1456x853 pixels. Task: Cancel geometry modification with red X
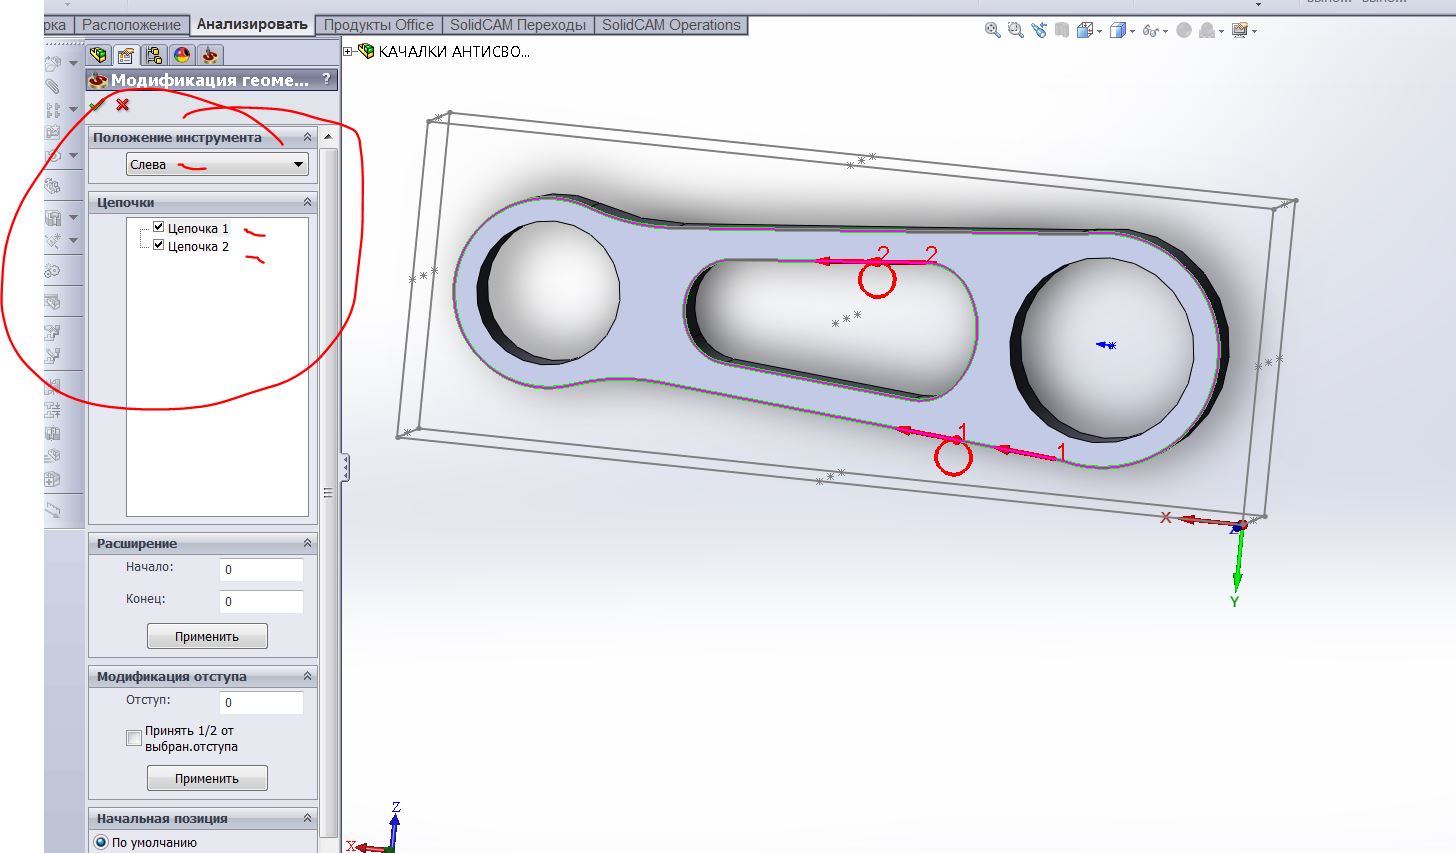coord(122,104)
